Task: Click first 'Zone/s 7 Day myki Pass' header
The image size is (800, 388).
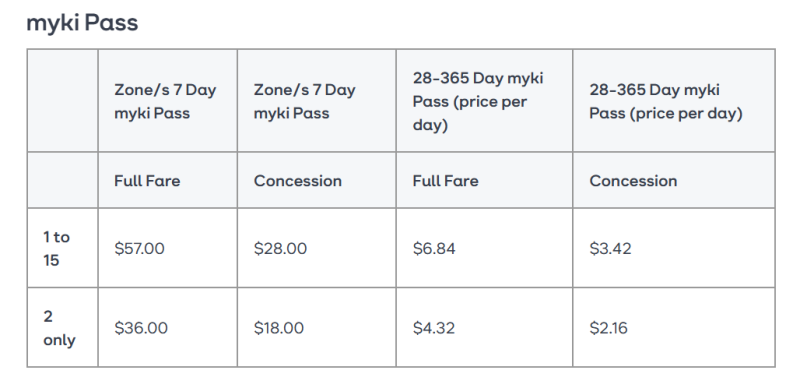Action: click(x=165, y=101)
